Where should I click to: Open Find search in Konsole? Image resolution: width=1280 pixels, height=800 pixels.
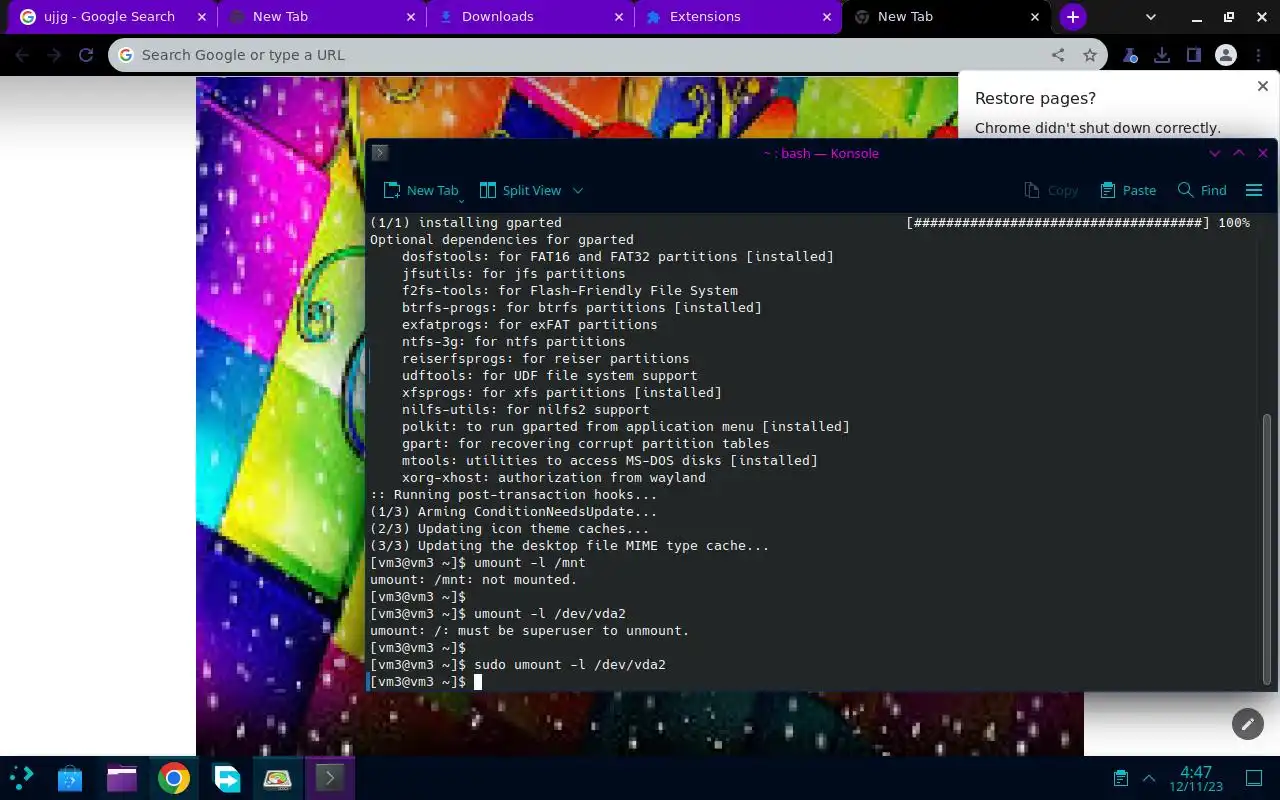point(1202,190)
